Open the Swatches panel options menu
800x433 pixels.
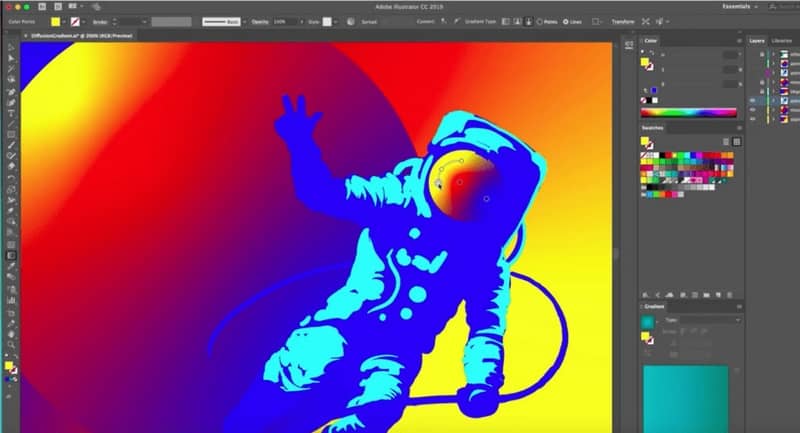738,128
